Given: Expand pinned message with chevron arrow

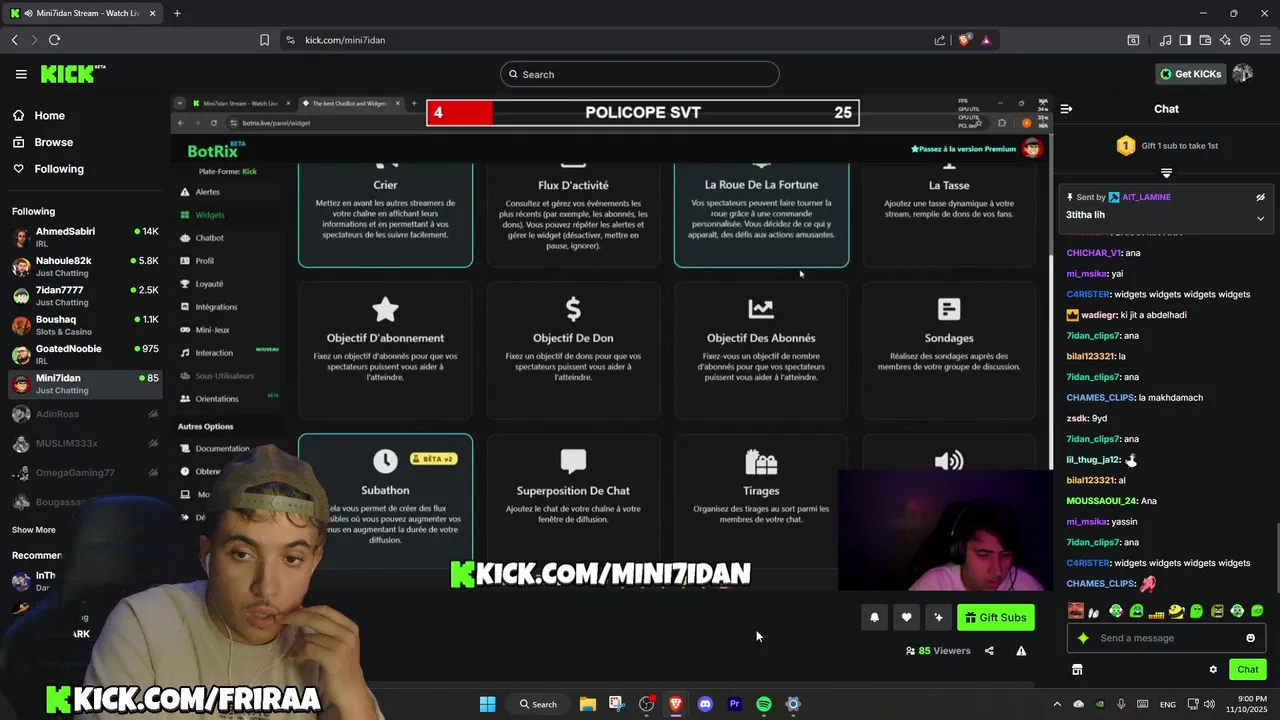Looking at the screenshot, I should [x=1260, y=218].
